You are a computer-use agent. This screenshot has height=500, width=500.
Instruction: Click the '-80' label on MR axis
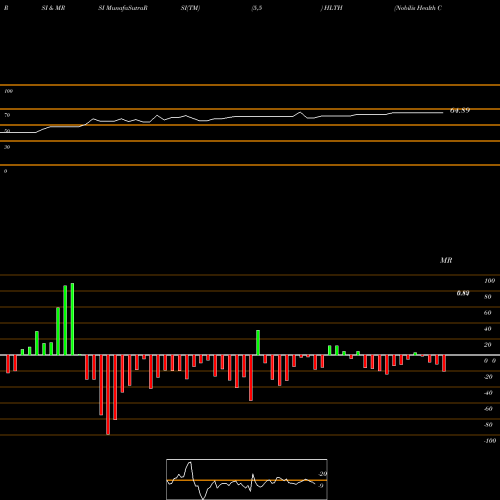[488, 425]
